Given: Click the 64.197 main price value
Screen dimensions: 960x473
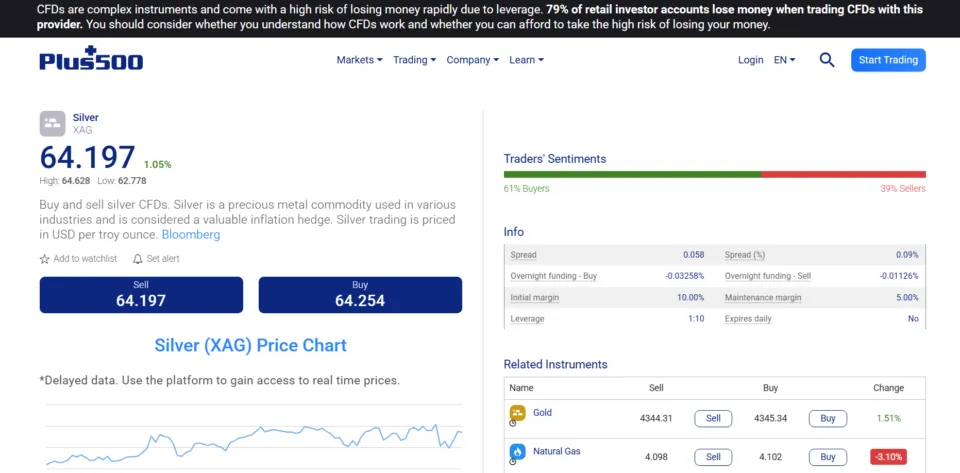Looking at the screenshot, I should tap(88, 157).
